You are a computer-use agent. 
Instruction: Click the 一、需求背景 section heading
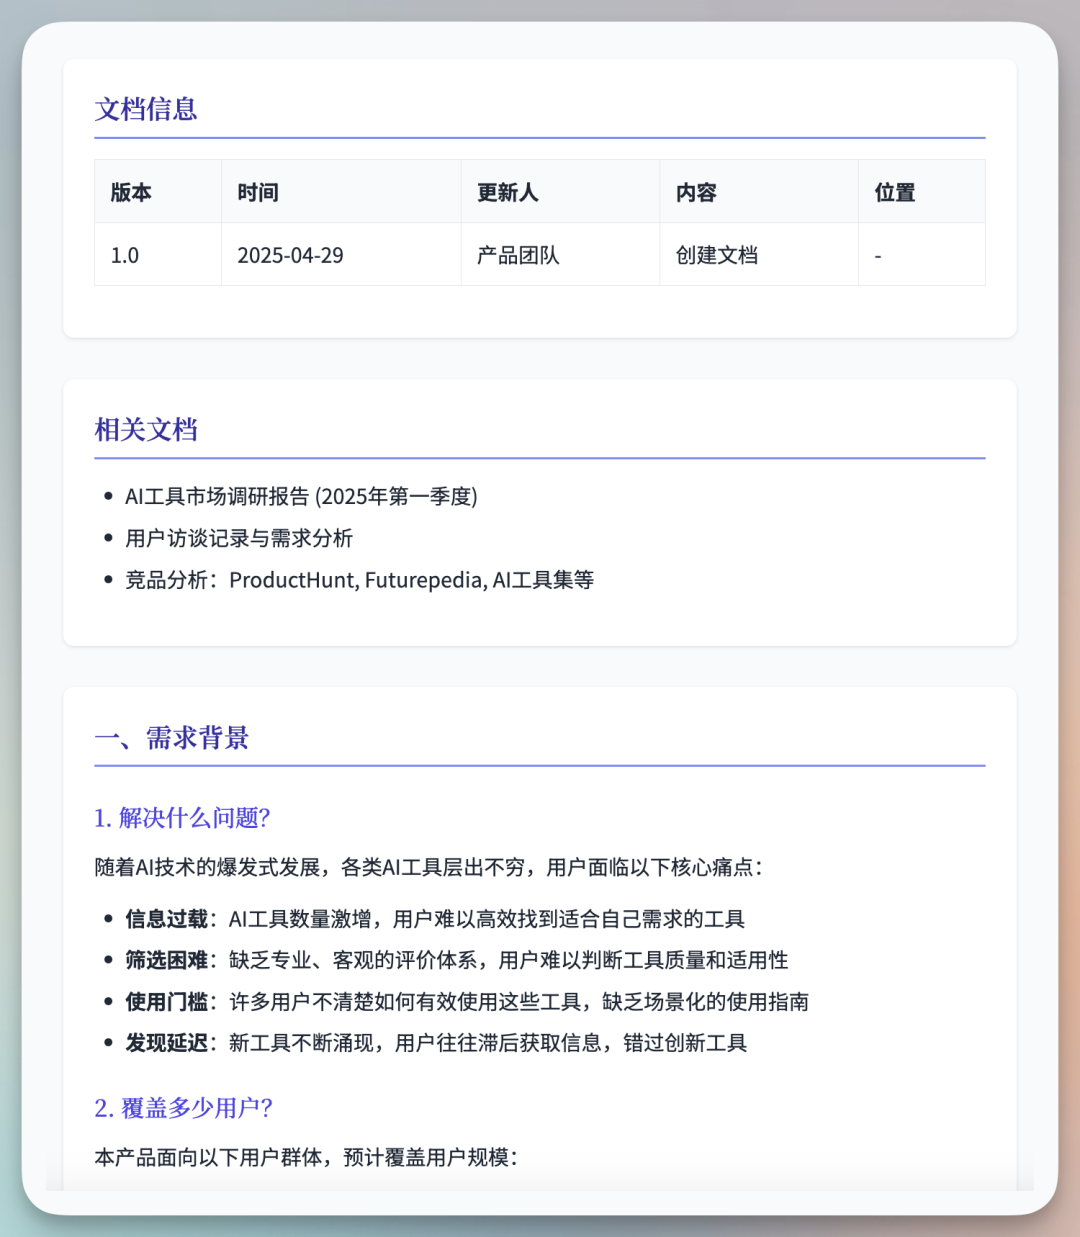pos(172,738)
